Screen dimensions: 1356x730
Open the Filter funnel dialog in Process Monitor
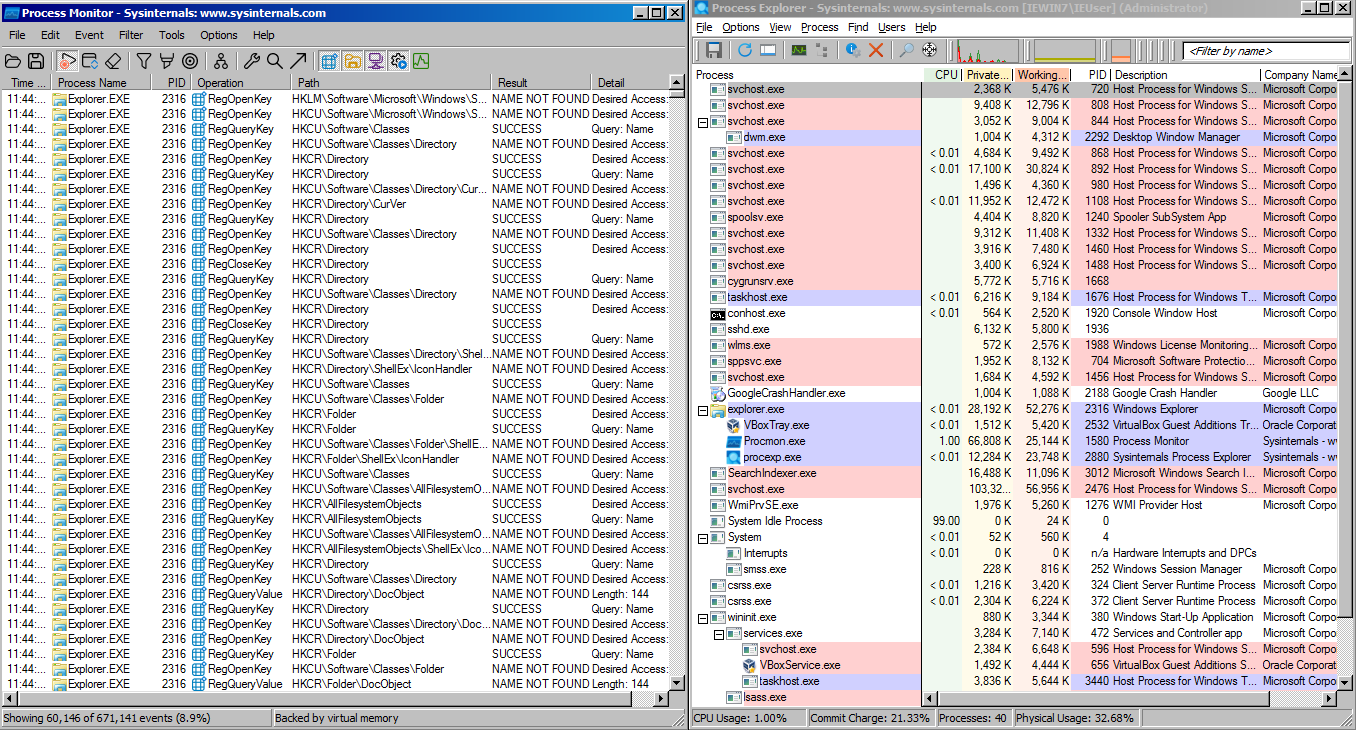pos(144,61)
